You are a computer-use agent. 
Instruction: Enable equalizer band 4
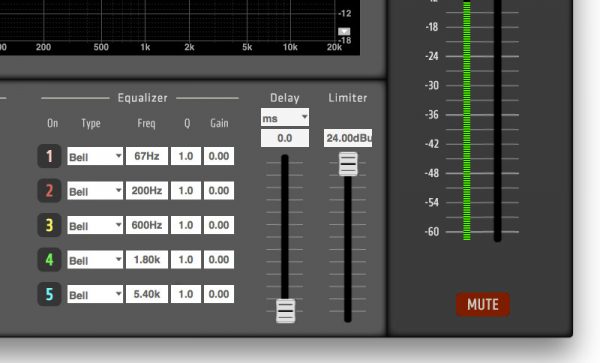point(49,260)
